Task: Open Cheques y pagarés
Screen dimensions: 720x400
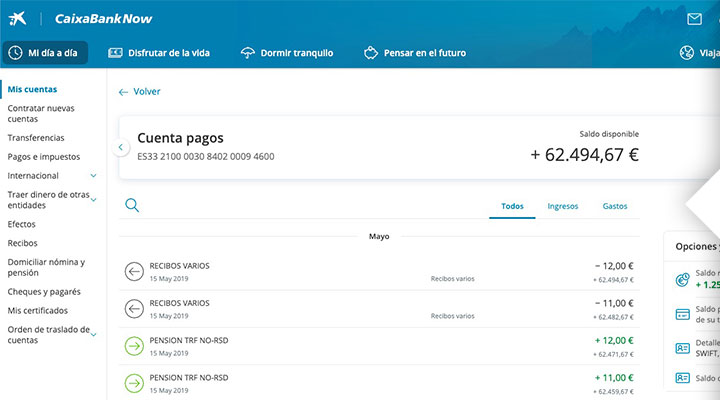Action: click(44, 292)
